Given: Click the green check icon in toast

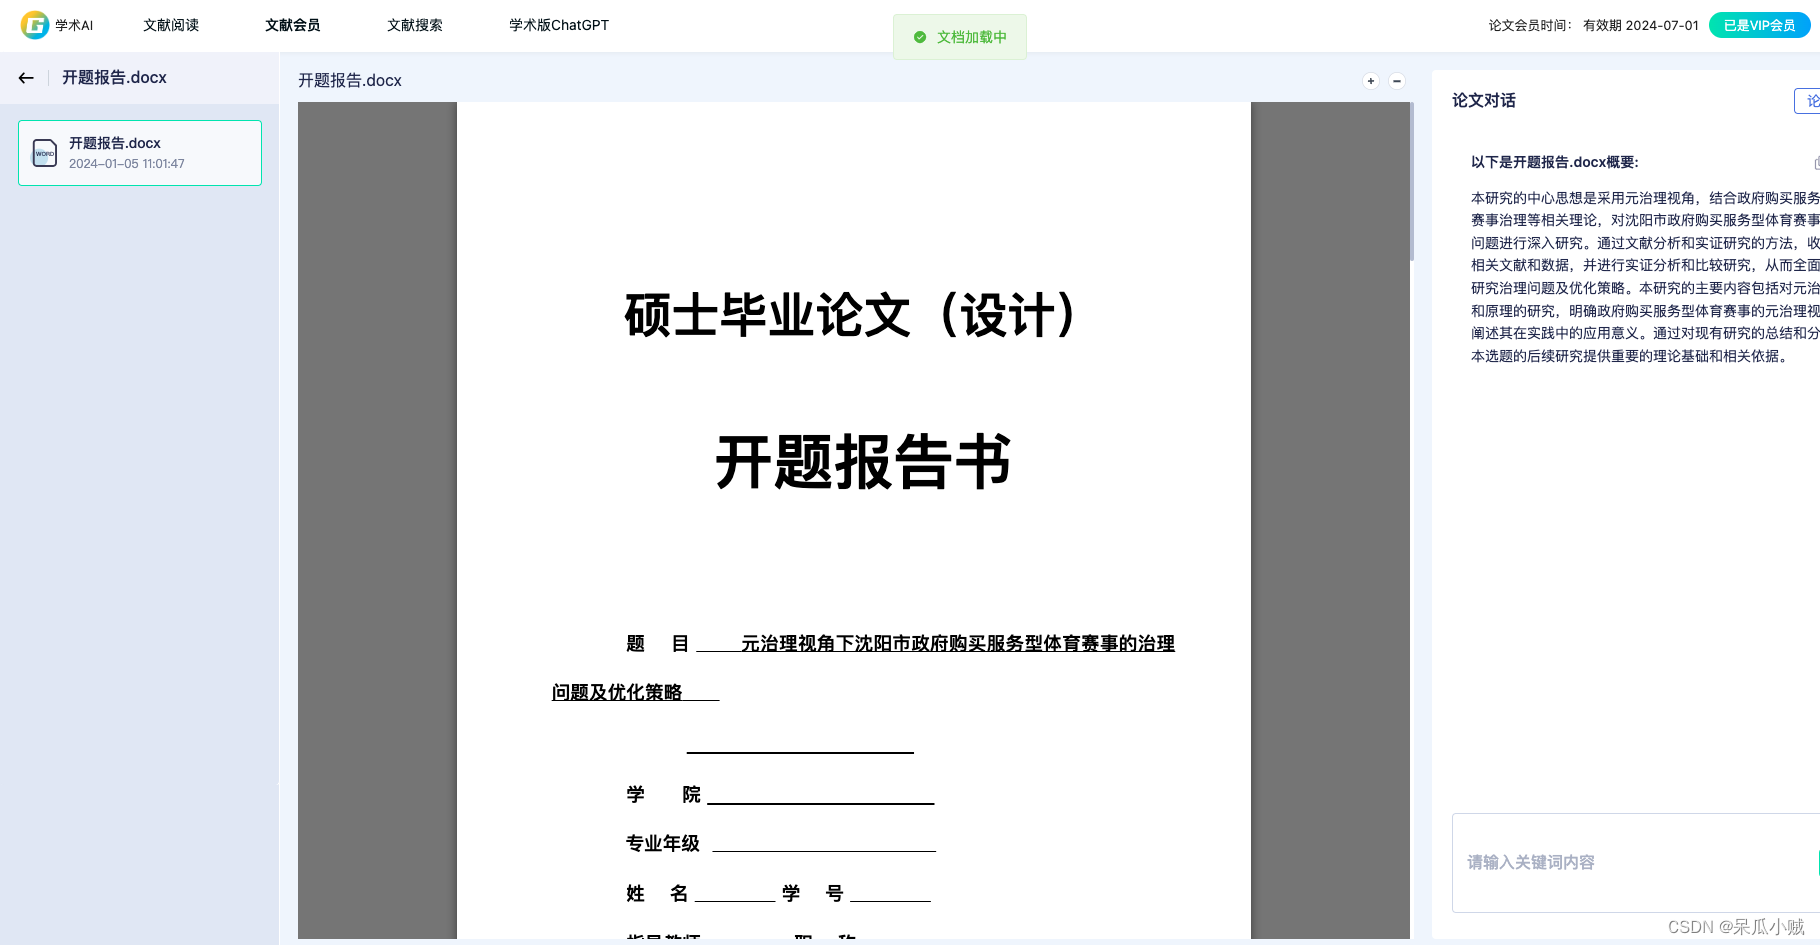Looking at the screenshot, I should click(920, 37).
